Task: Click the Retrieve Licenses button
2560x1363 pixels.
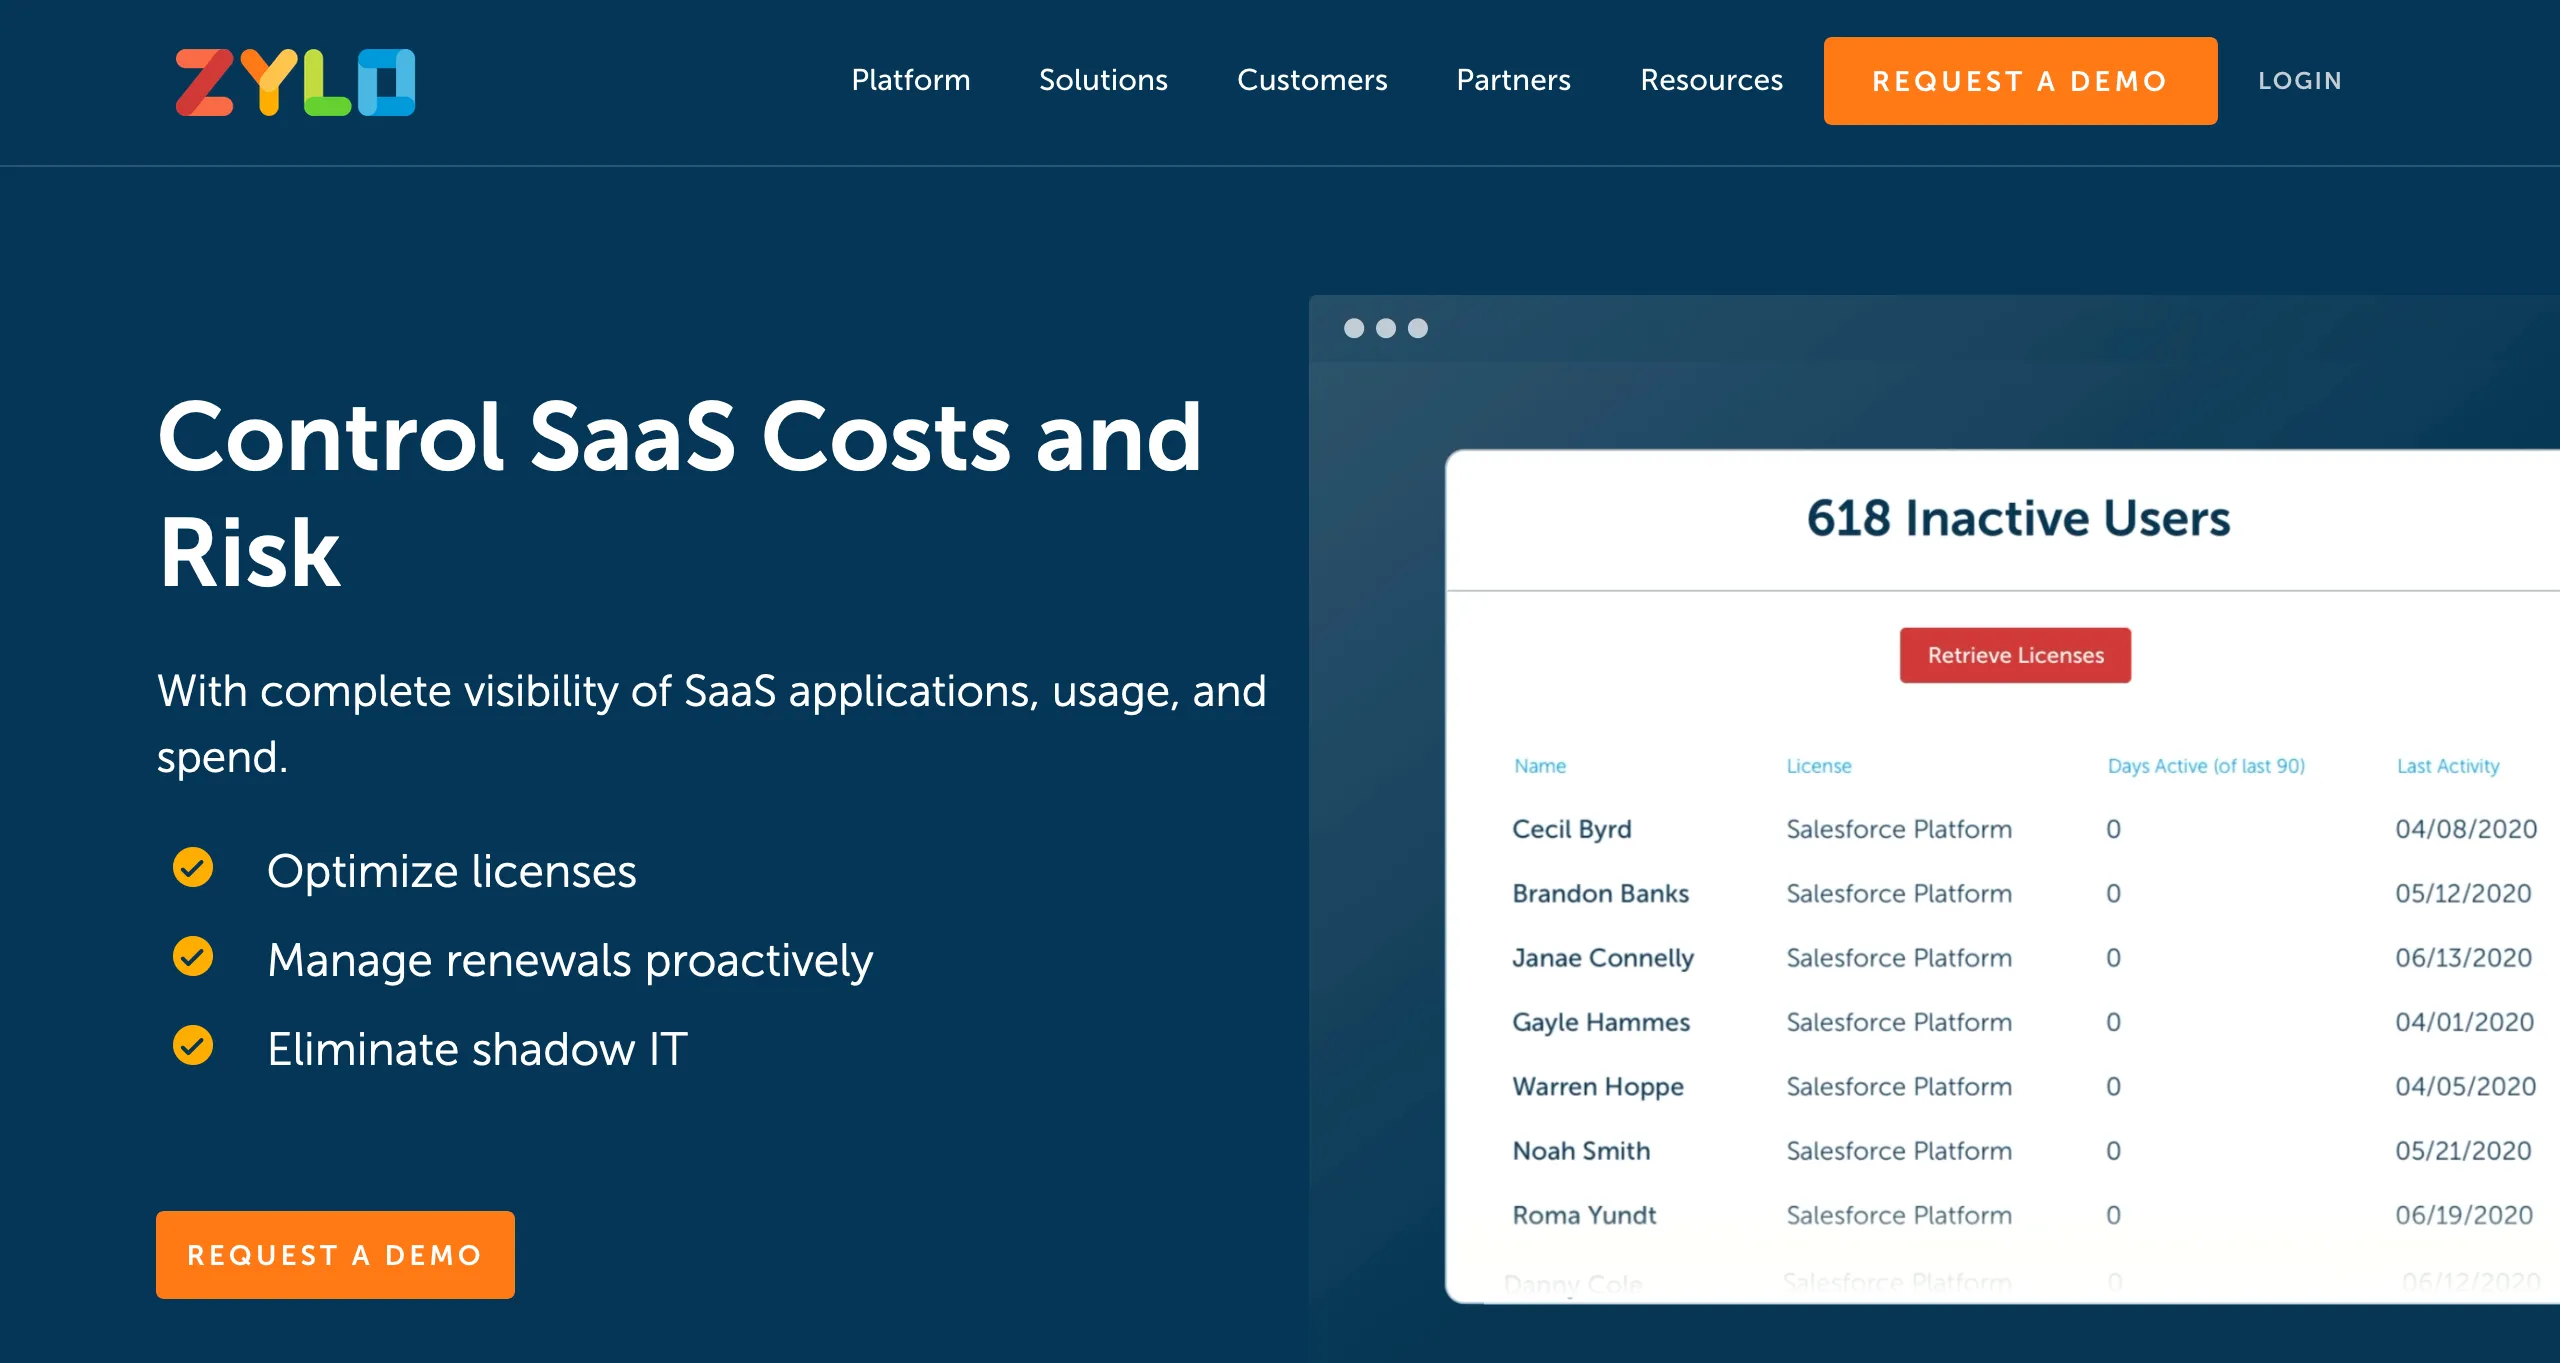Action: 2015,655
